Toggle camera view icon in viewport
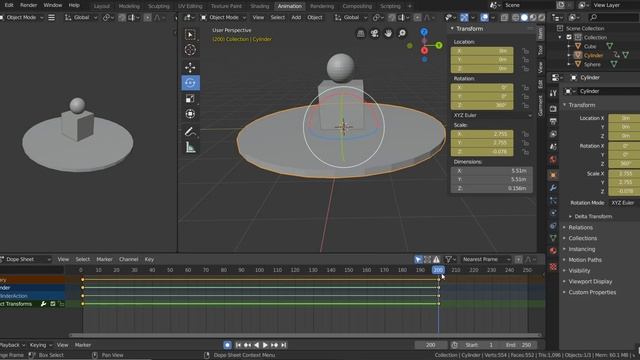The width and height of the screenshot is (640, 360). pos(374,33)
